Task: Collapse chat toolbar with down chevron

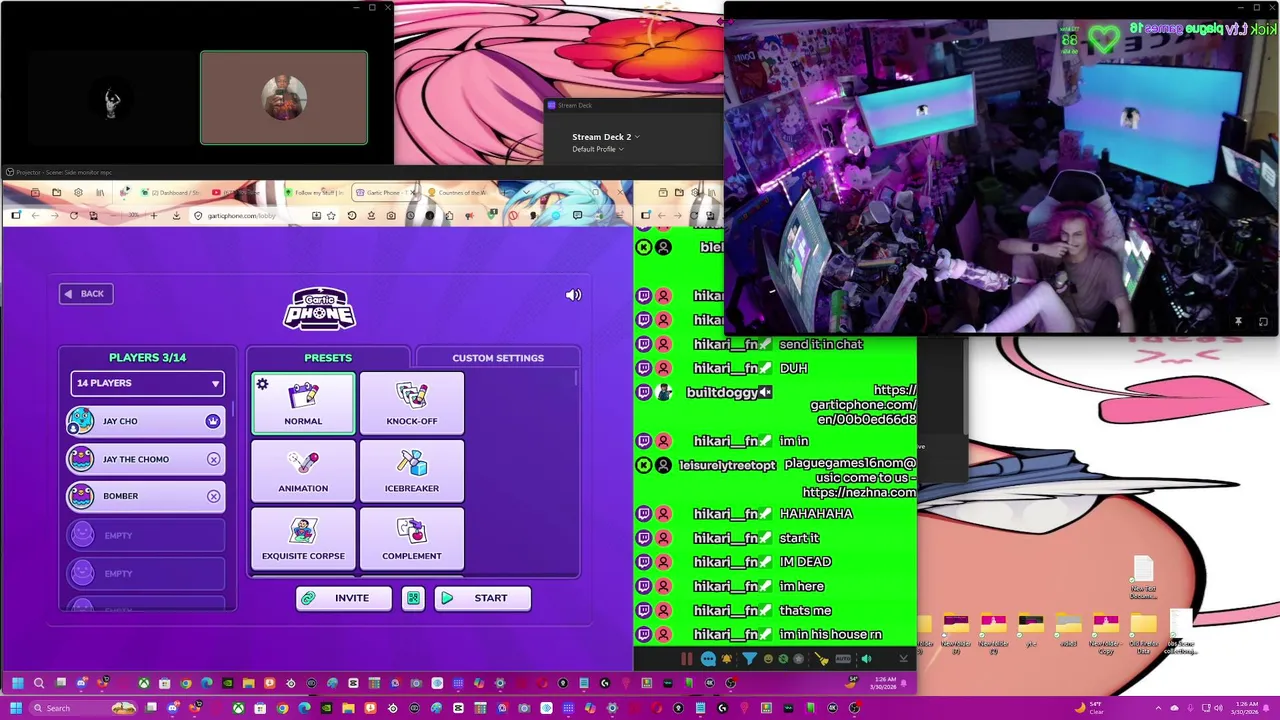Action: tap(904, 659)
